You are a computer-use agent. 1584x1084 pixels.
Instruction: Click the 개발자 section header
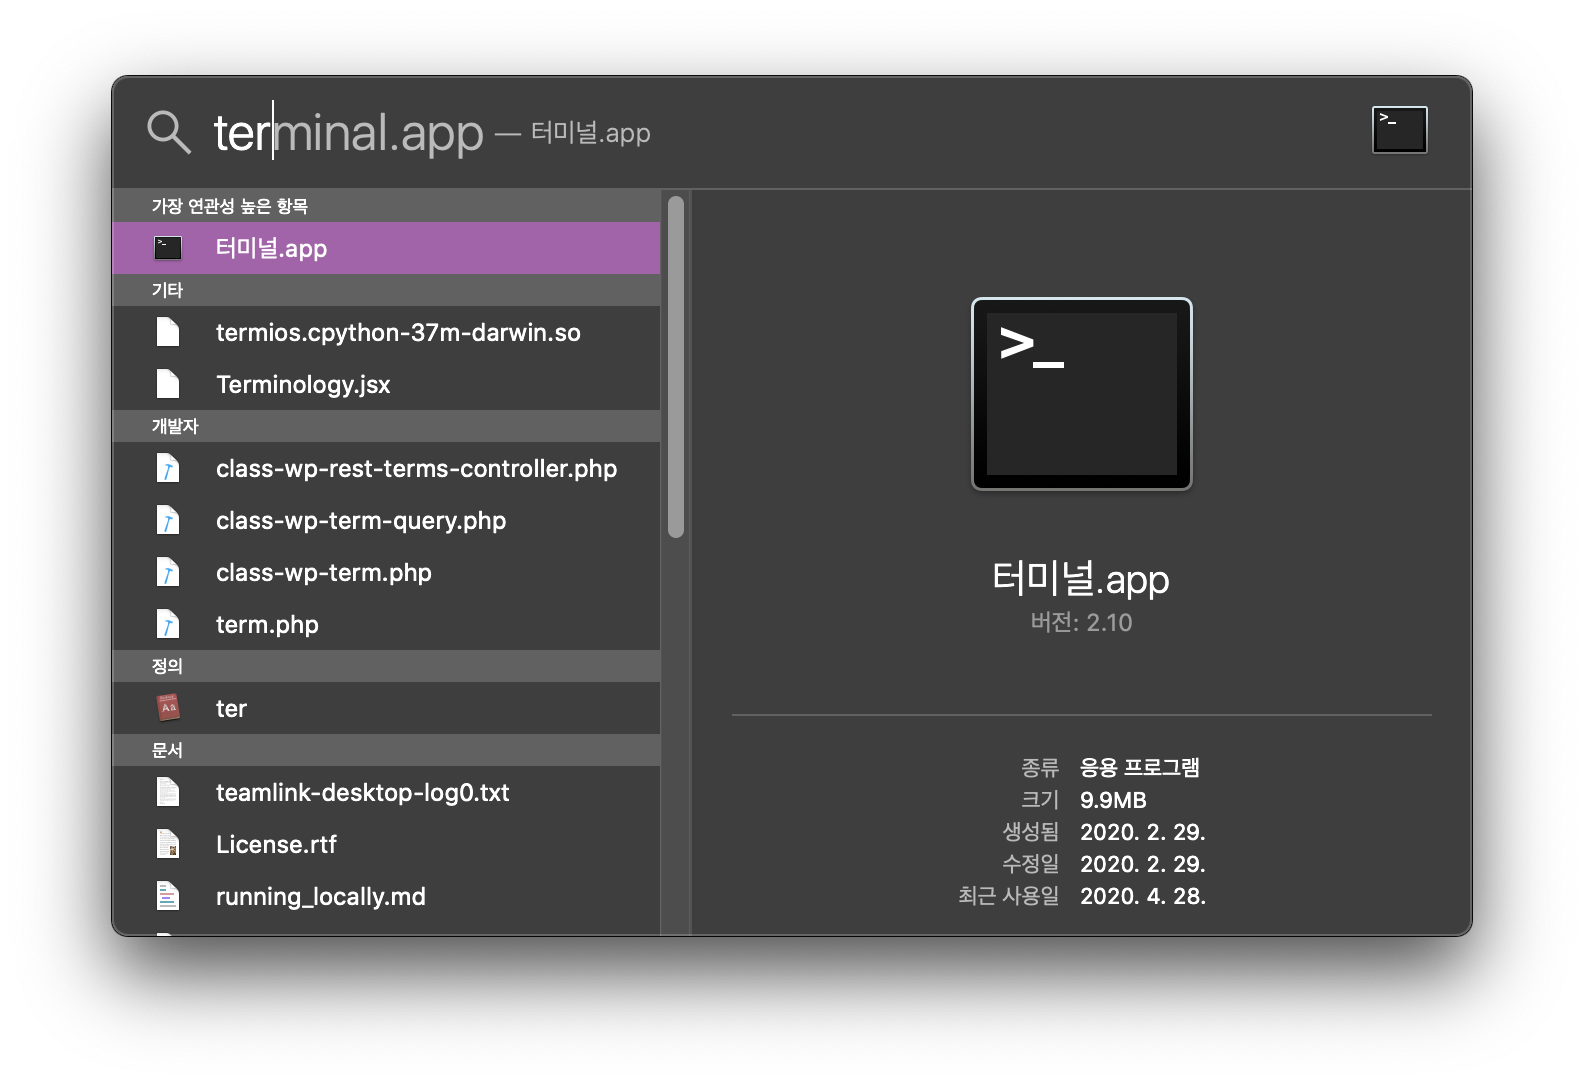386,426
